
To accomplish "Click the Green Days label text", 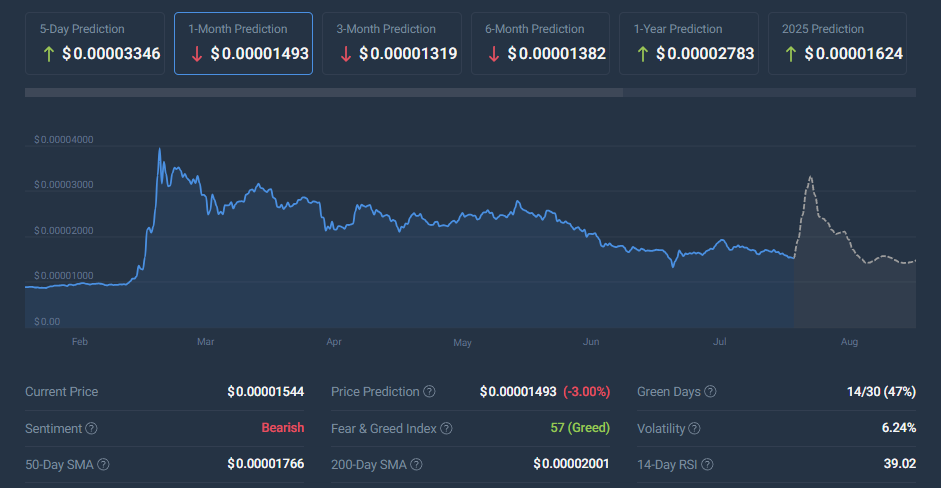I will [x=669, y=391].
